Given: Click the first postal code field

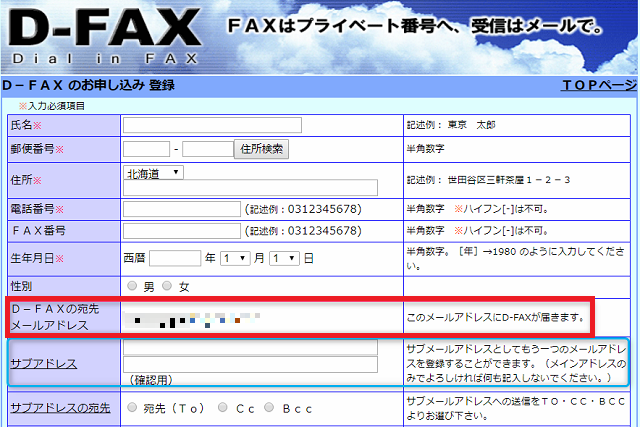Looking at the screenshot, I should [146, 149].
